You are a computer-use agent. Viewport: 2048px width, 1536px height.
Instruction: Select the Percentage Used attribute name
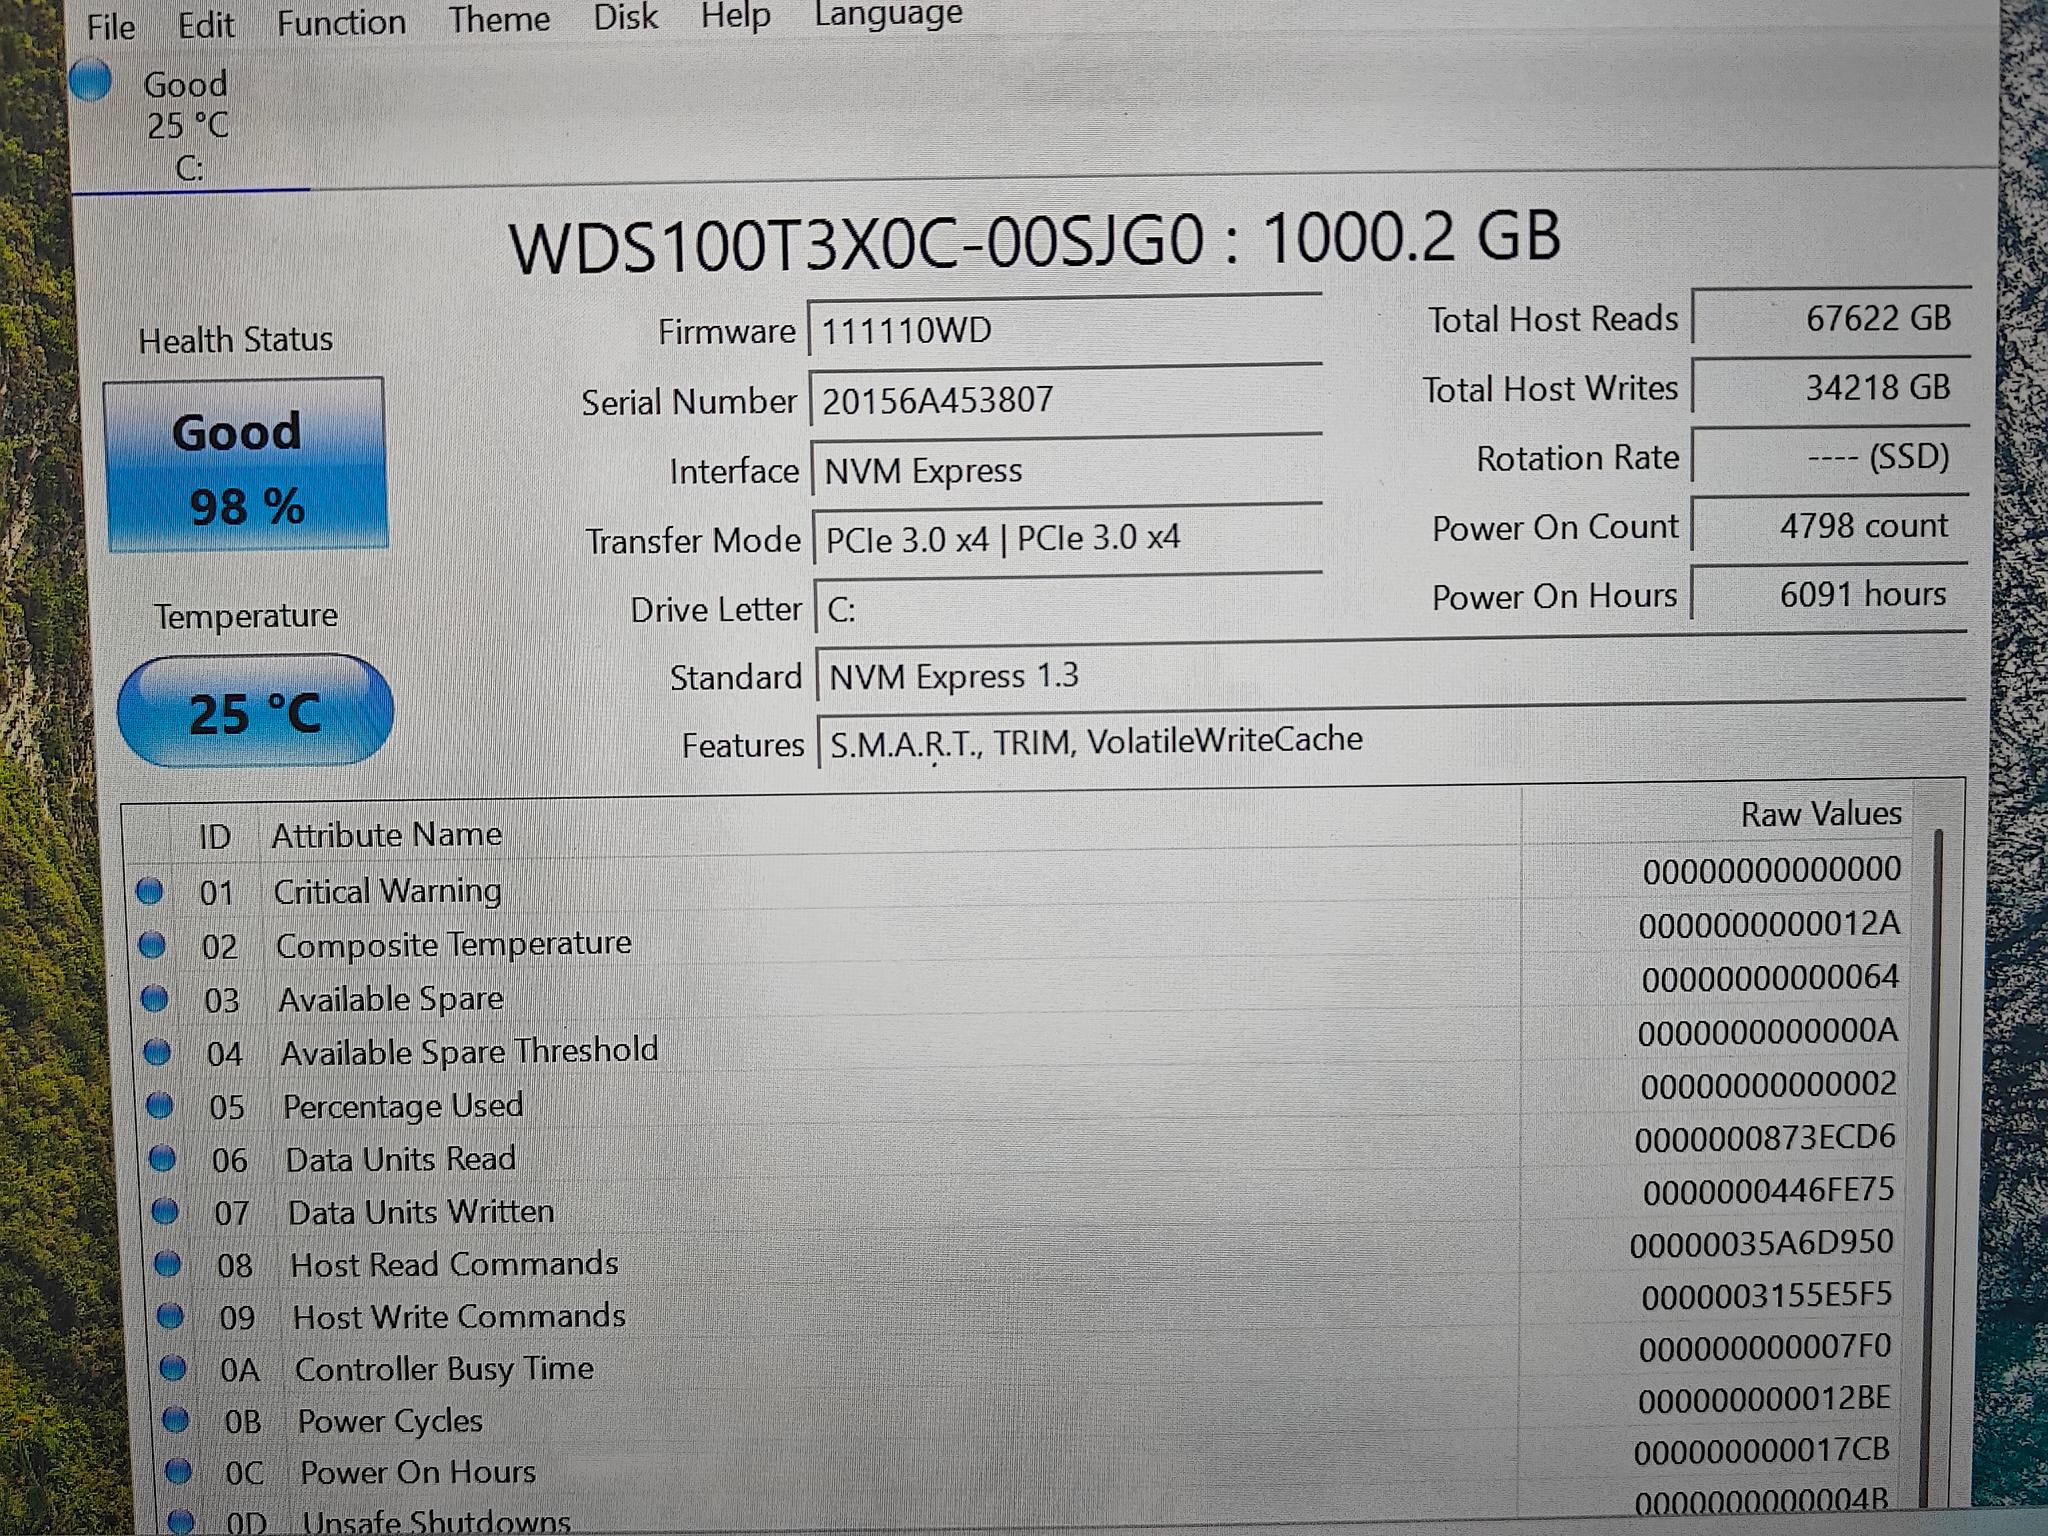[403, 1106]
